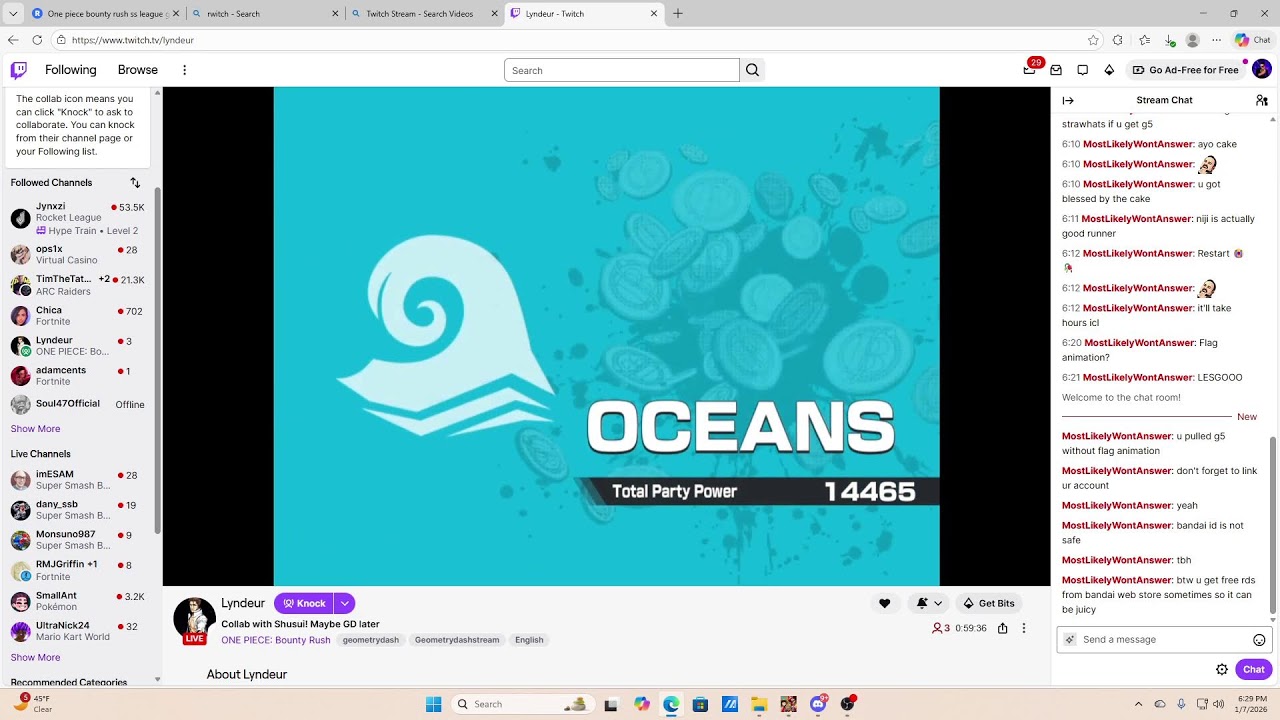Viewport: 1280px width, 720px height.
Task: Open chat settings gear icon
Action: pyautogui.click(x=1222, y=670)
